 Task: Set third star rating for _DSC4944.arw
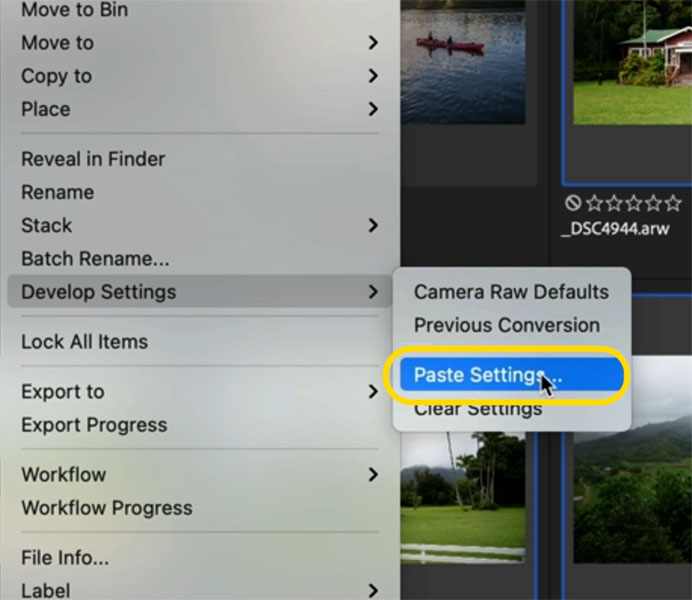[634, 203]
